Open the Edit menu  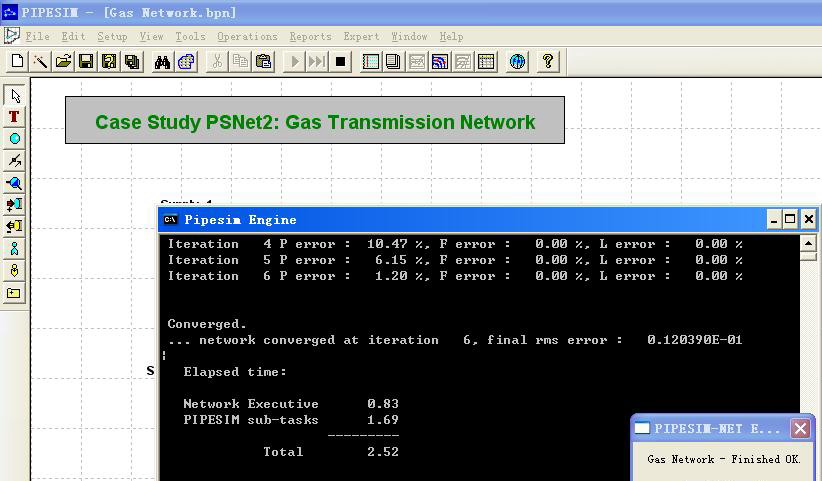(73, 36)
